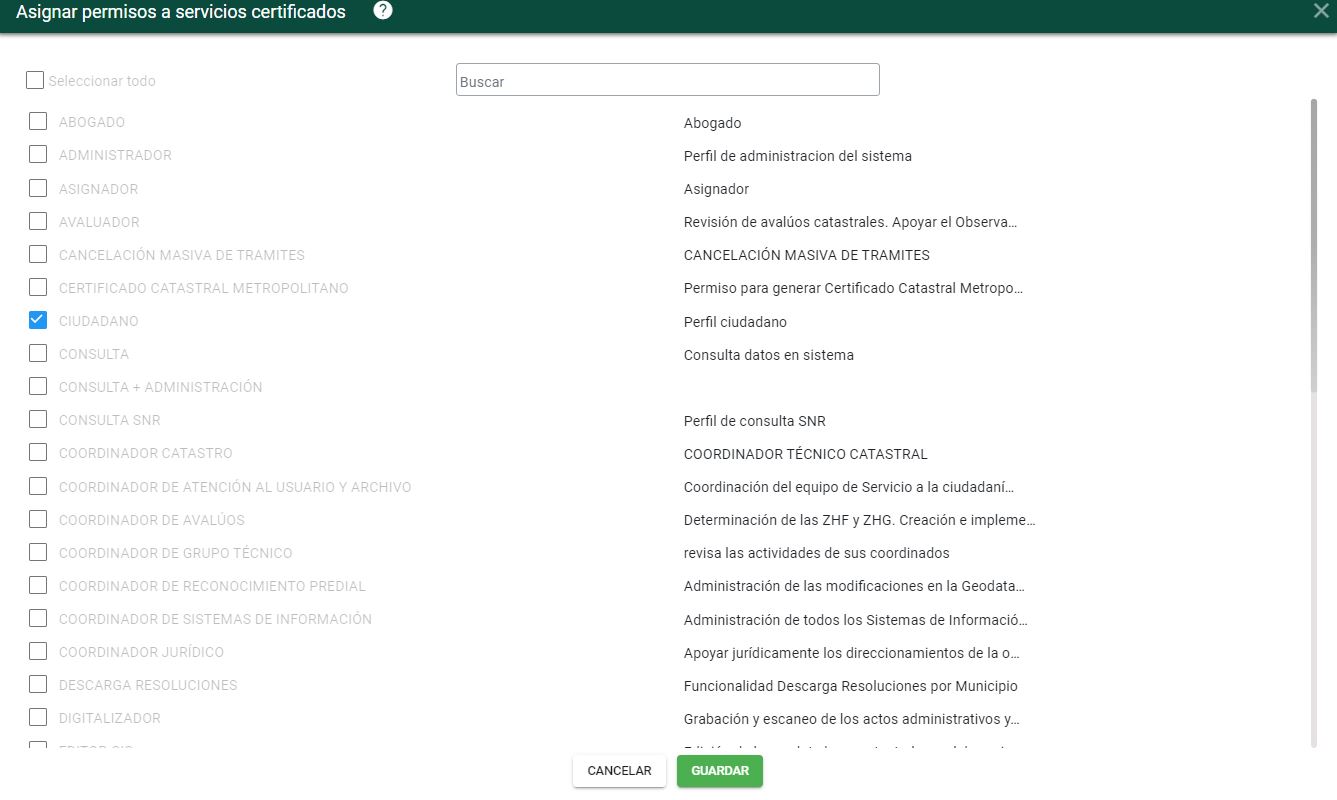Enable CANCELACIÓN MASIVA DE TRAMITES checkbox
This screenshot has height=800, width=1337.
click(x=38, y=254)
